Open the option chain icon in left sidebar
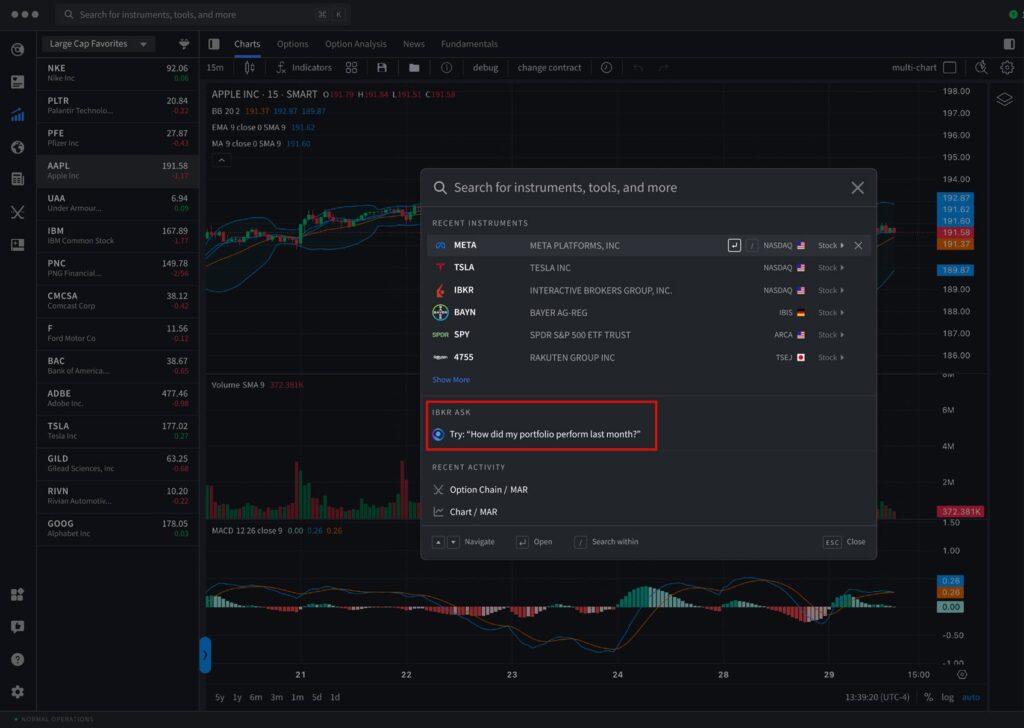The image size is (1024, 728). (17, 212)
